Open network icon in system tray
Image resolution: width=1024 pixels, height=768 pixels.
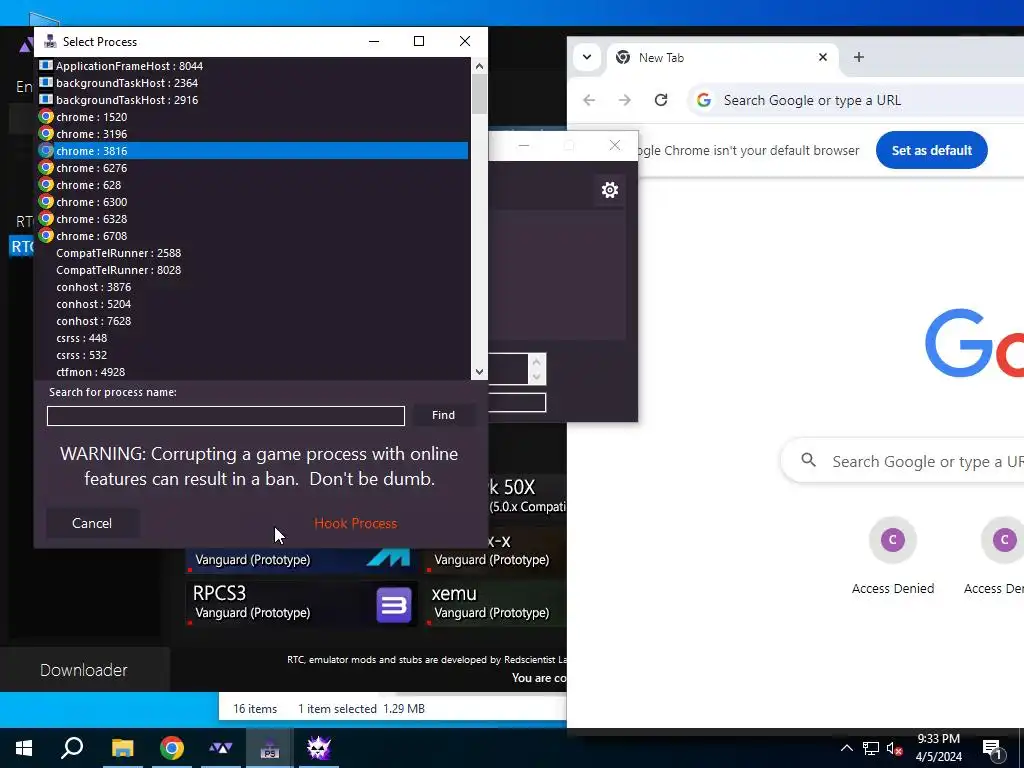[871, 748]
